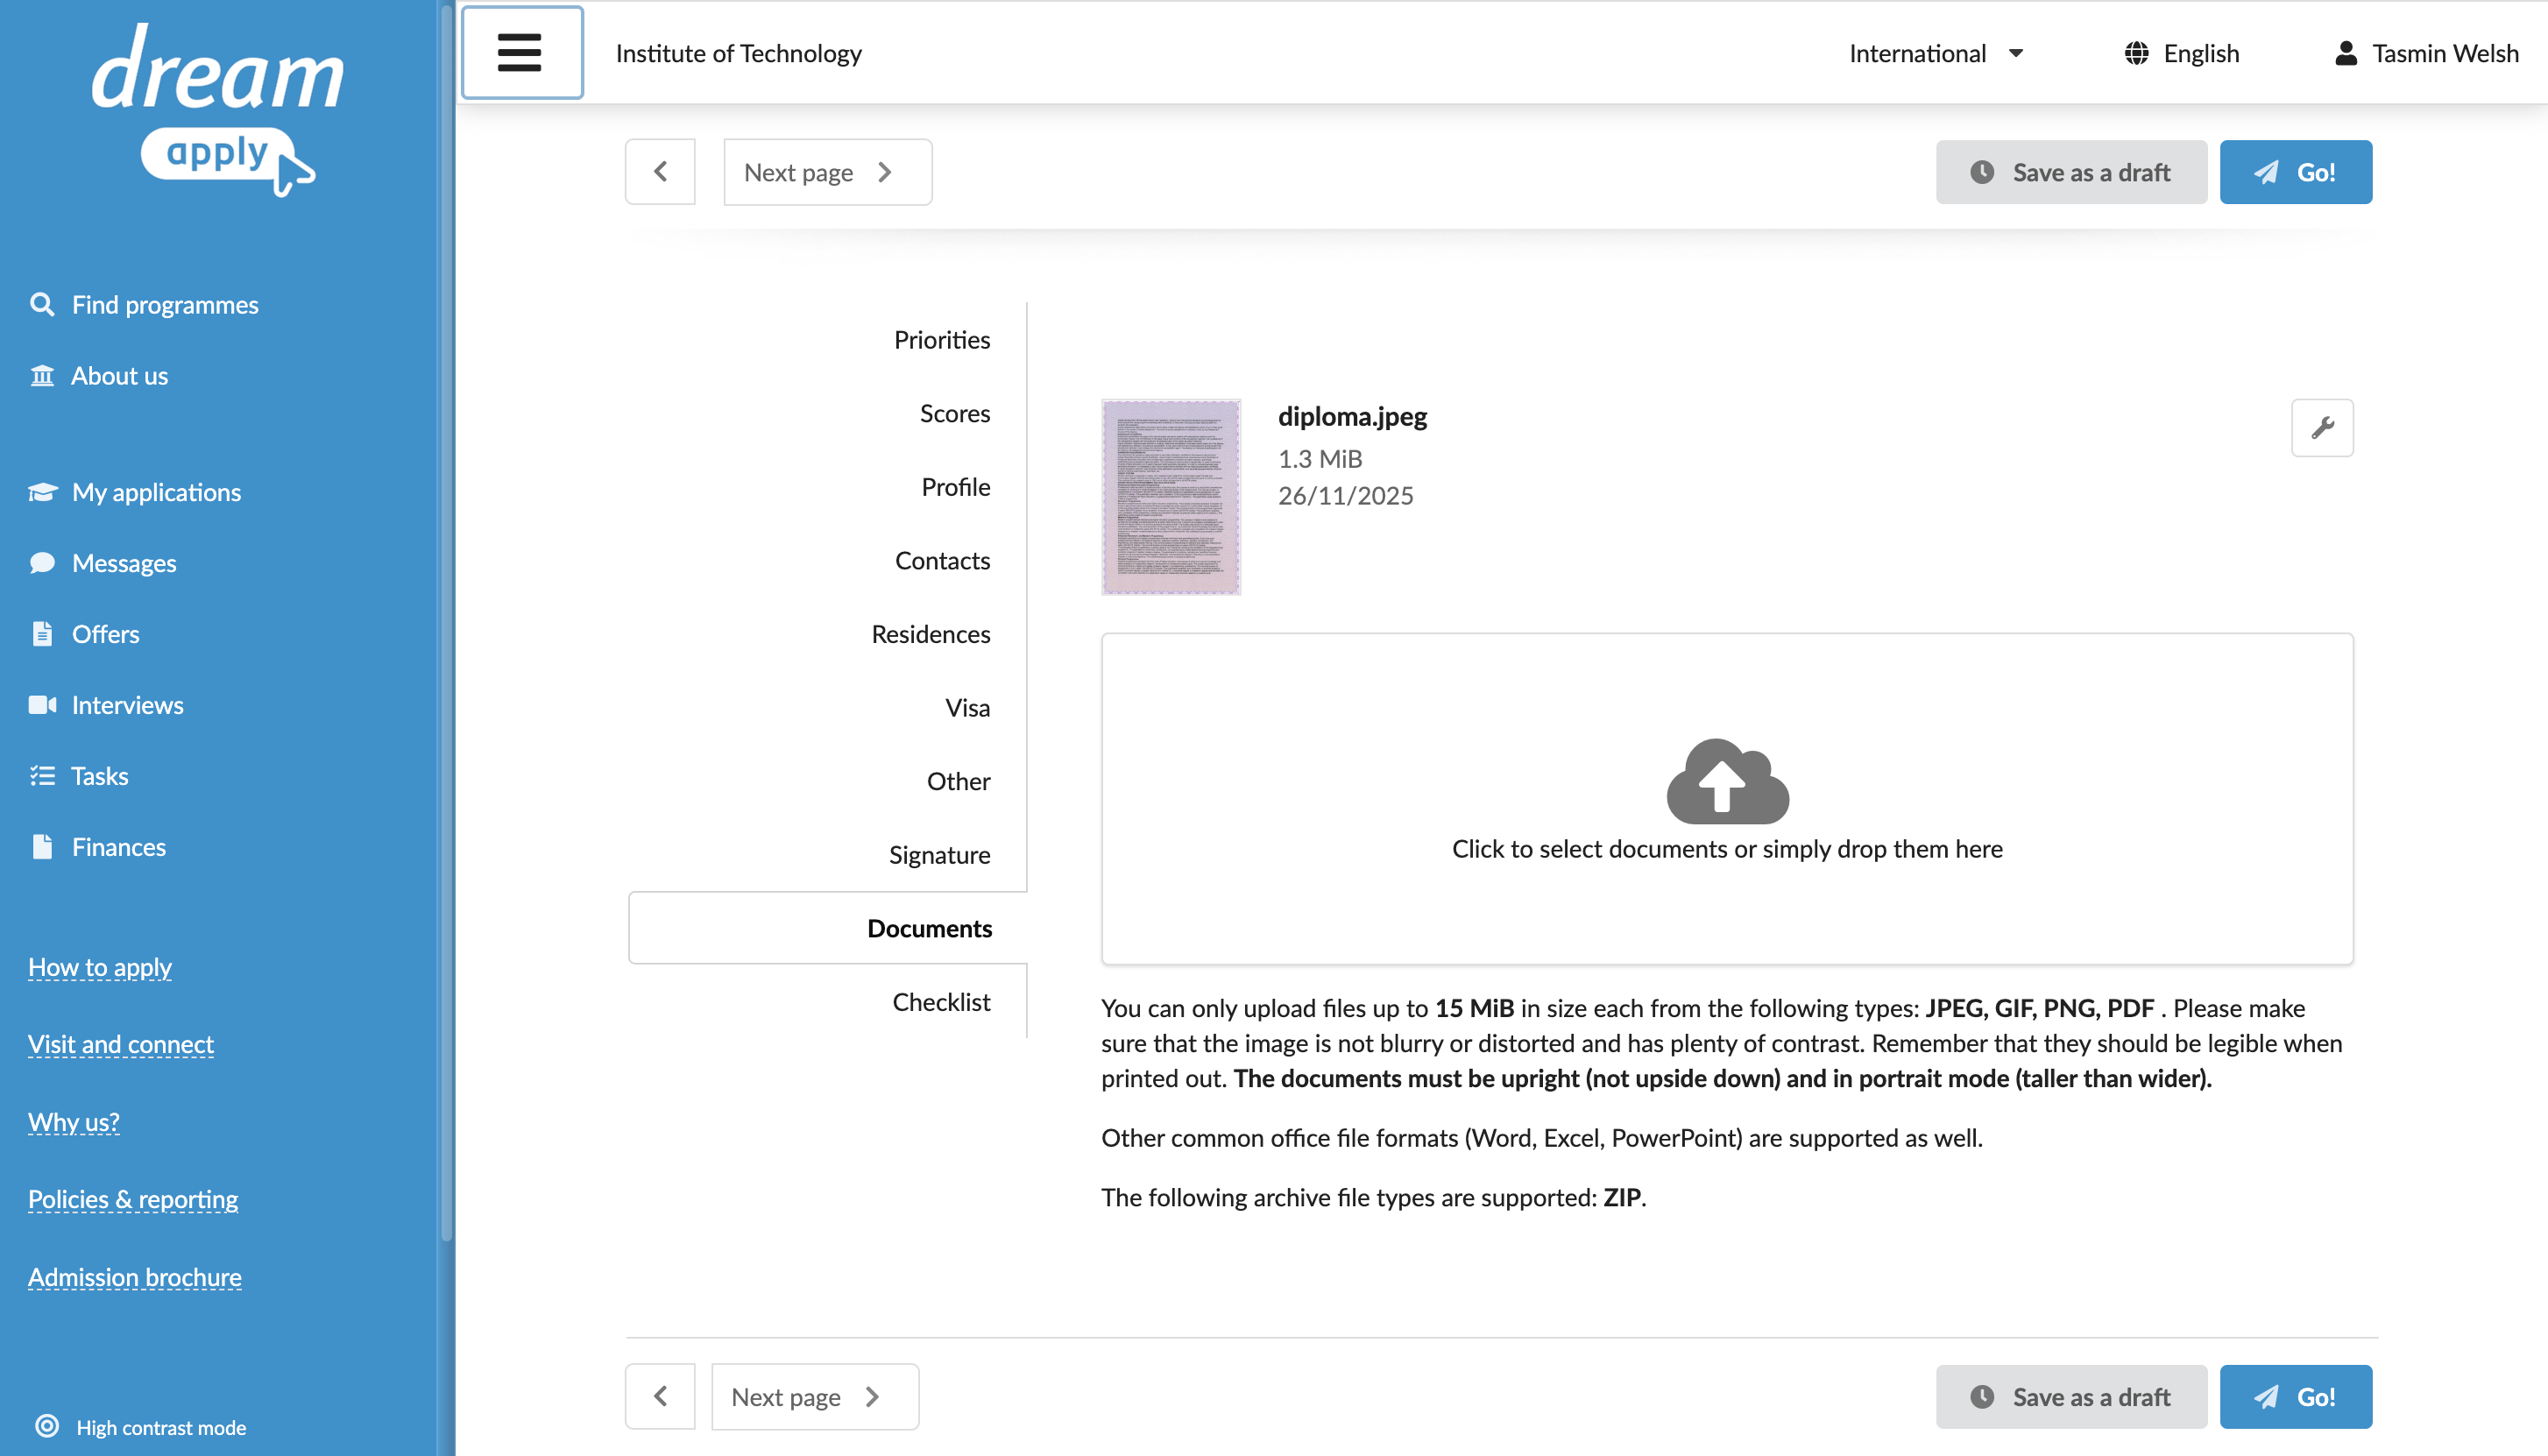This screenshot has width=2548, height=1456.
Task: Follow the How to apply link
Action: point(100,967)
